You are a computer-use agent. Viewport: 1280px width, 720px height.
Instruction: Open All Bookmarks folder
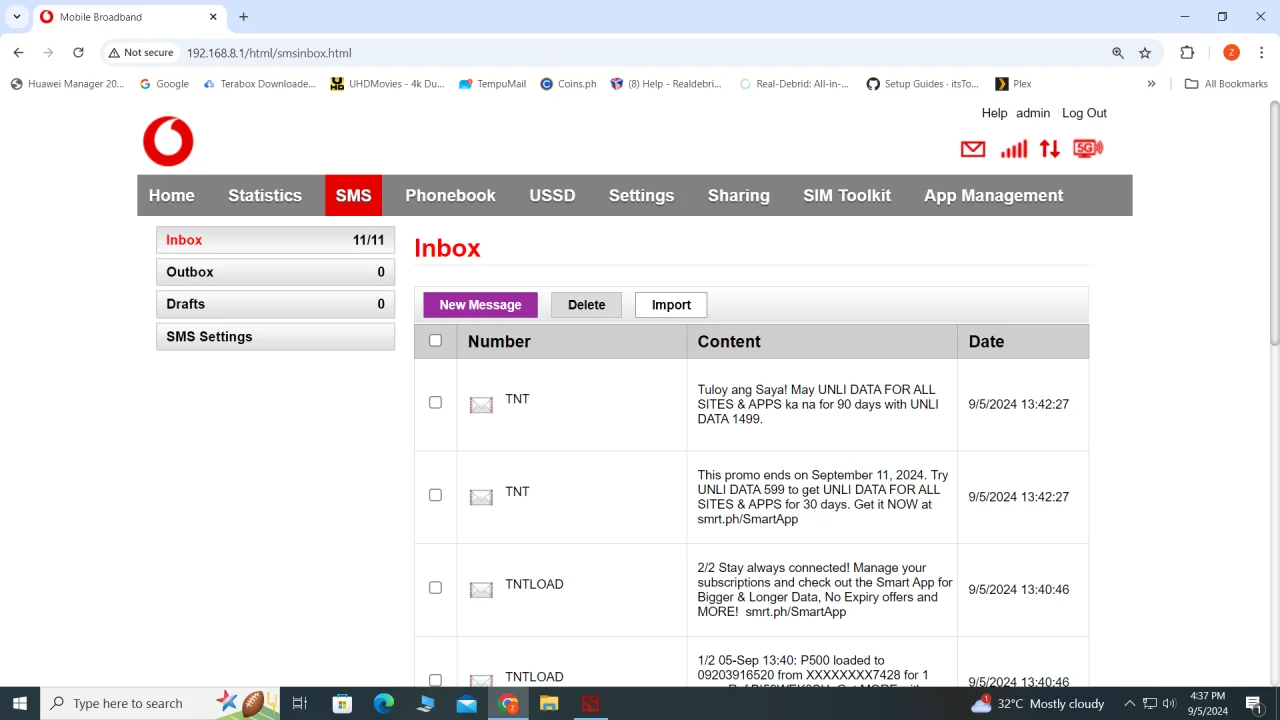click(x=1226, y=84)
